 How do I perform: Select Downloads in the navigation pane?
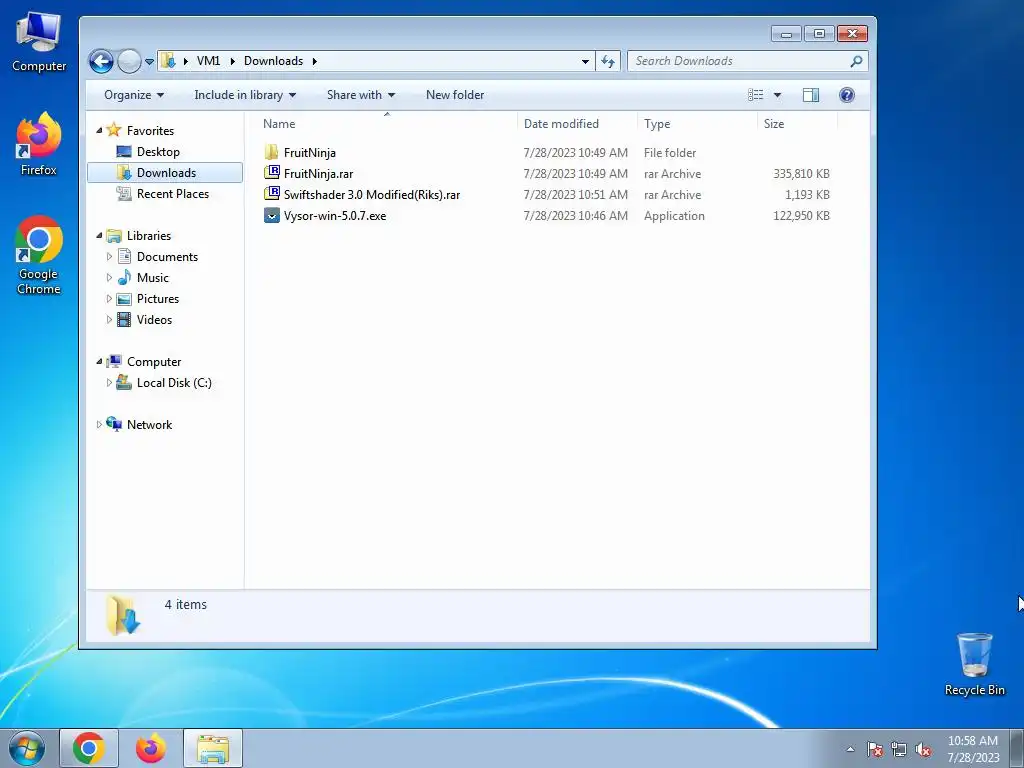pos(165,172)
